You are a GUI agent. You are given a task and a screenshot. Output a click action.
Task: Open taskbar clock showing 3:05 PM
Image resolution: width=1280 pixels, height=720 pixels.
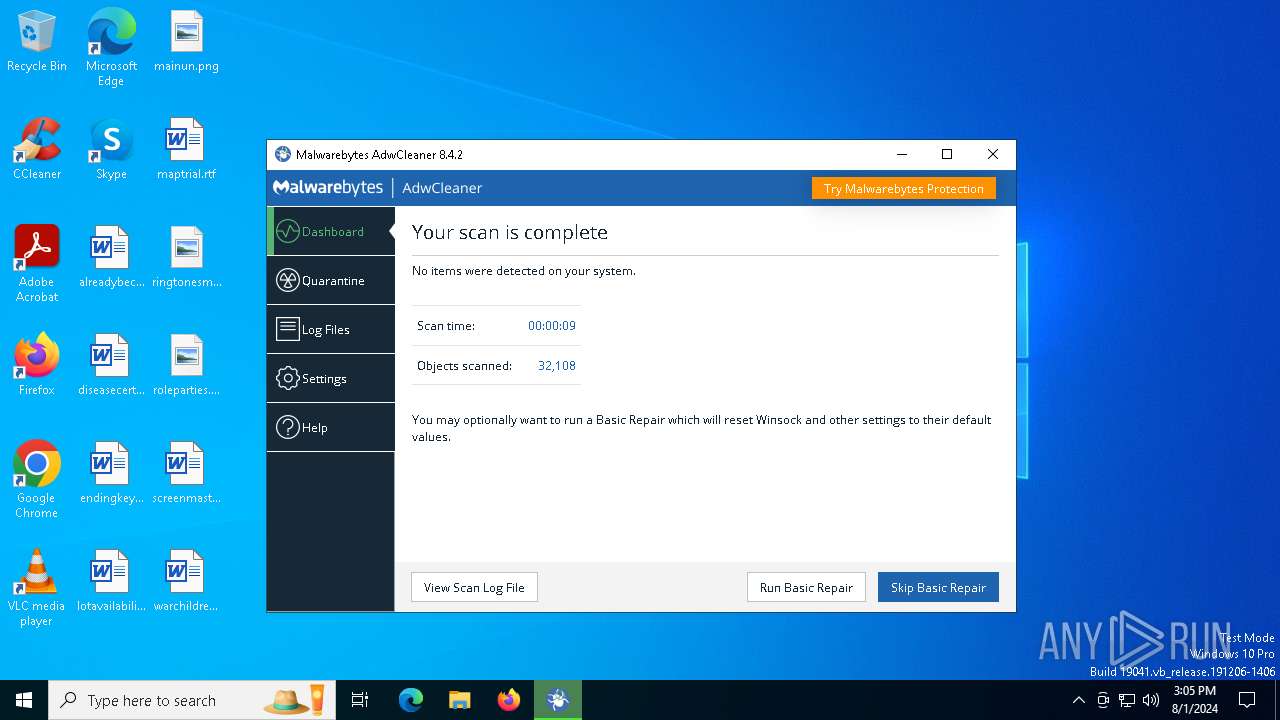tap(1195, 700)
